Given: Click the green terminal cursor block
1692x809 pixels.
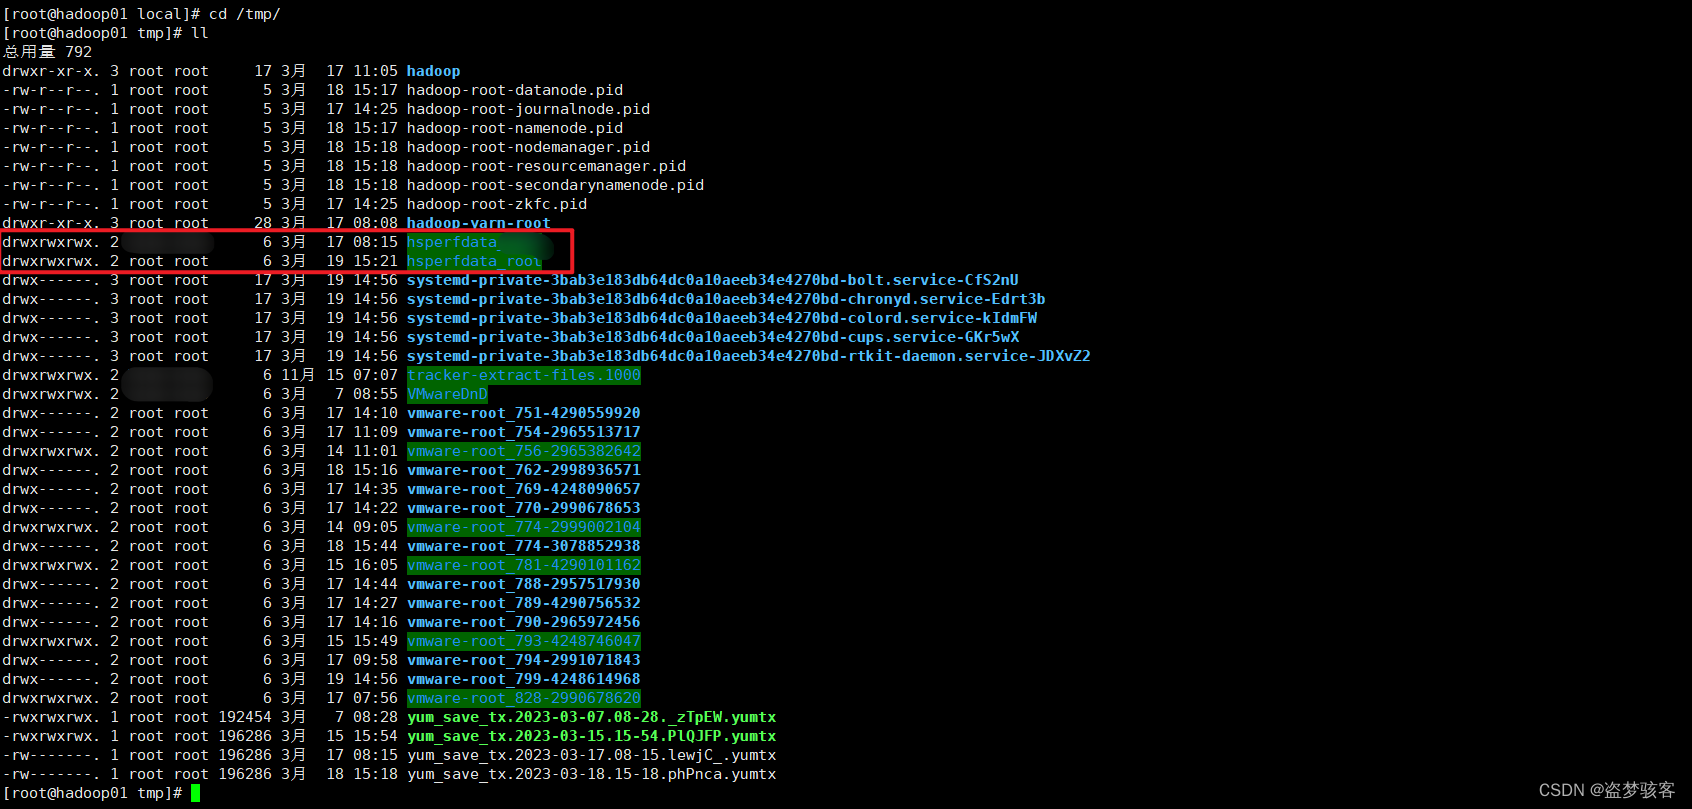Looking at the screenshot, I should point(196,793).
